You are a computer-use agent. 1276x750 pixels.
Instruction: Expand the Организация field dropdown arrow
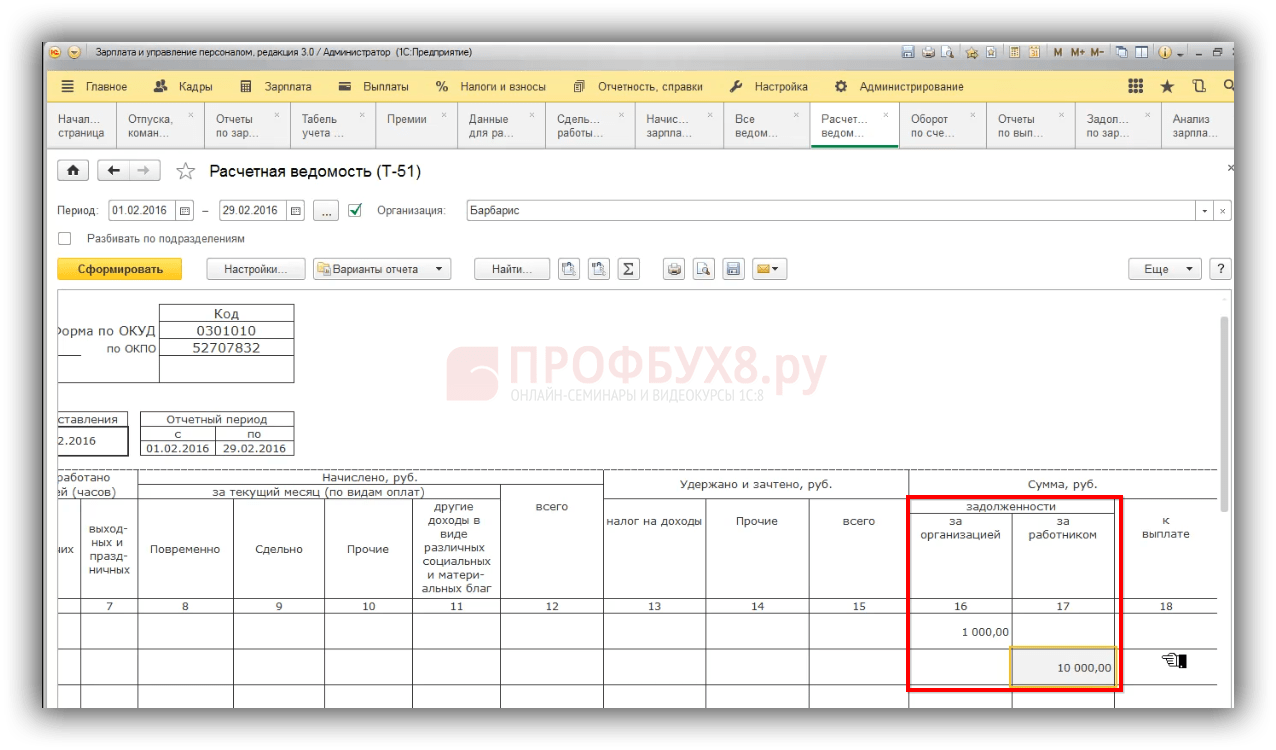1204,211
